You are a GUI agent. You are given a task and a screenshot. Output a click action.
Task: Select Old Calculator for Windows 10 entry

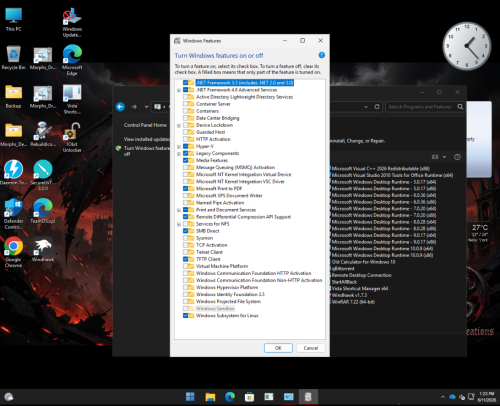[x=363, y=262]
